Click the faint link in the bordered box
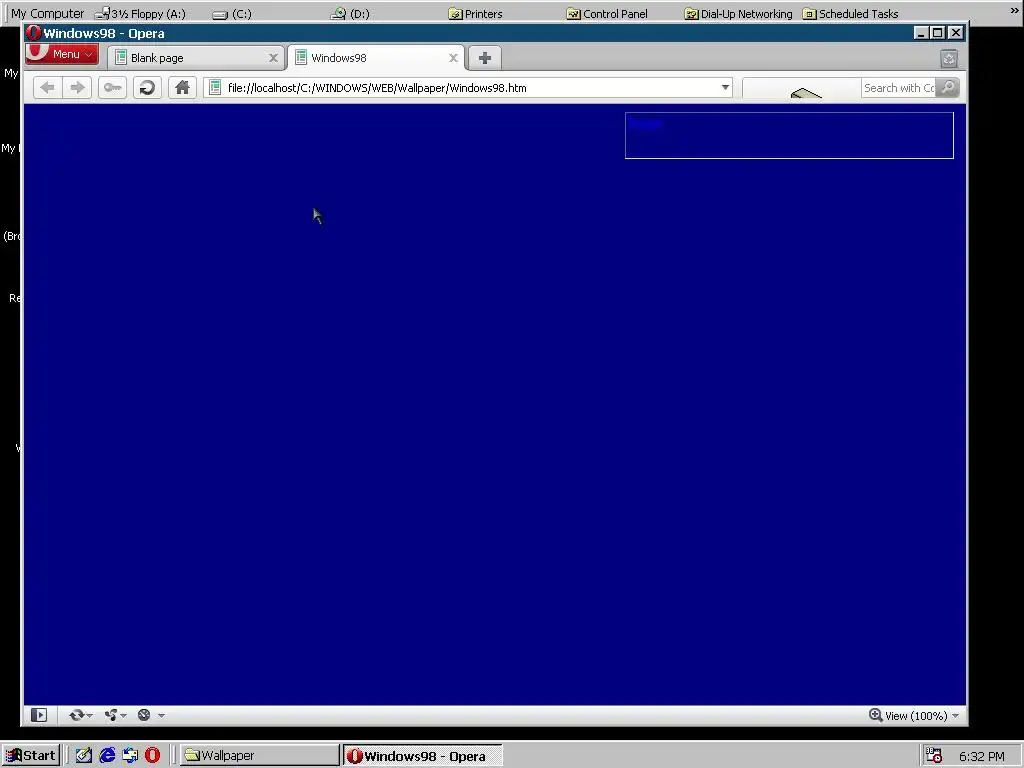 [646, 124]
